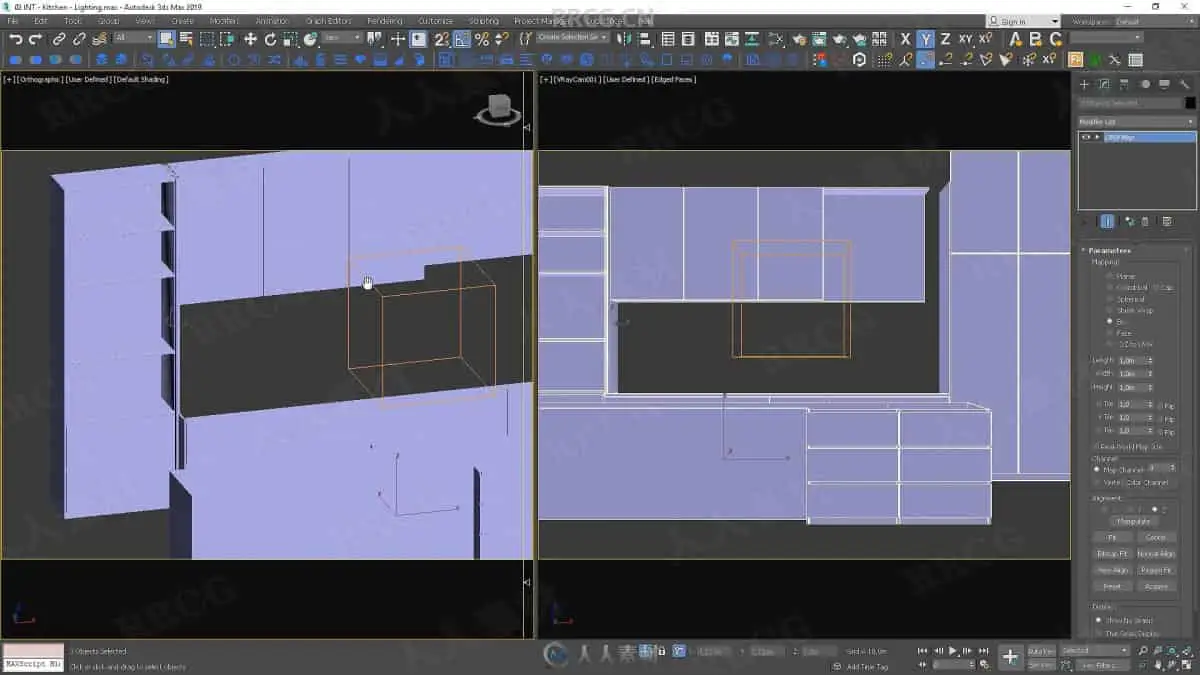Click the Fit alignment button
The image size is (1200, 675).
click(x=1112, y=537)
